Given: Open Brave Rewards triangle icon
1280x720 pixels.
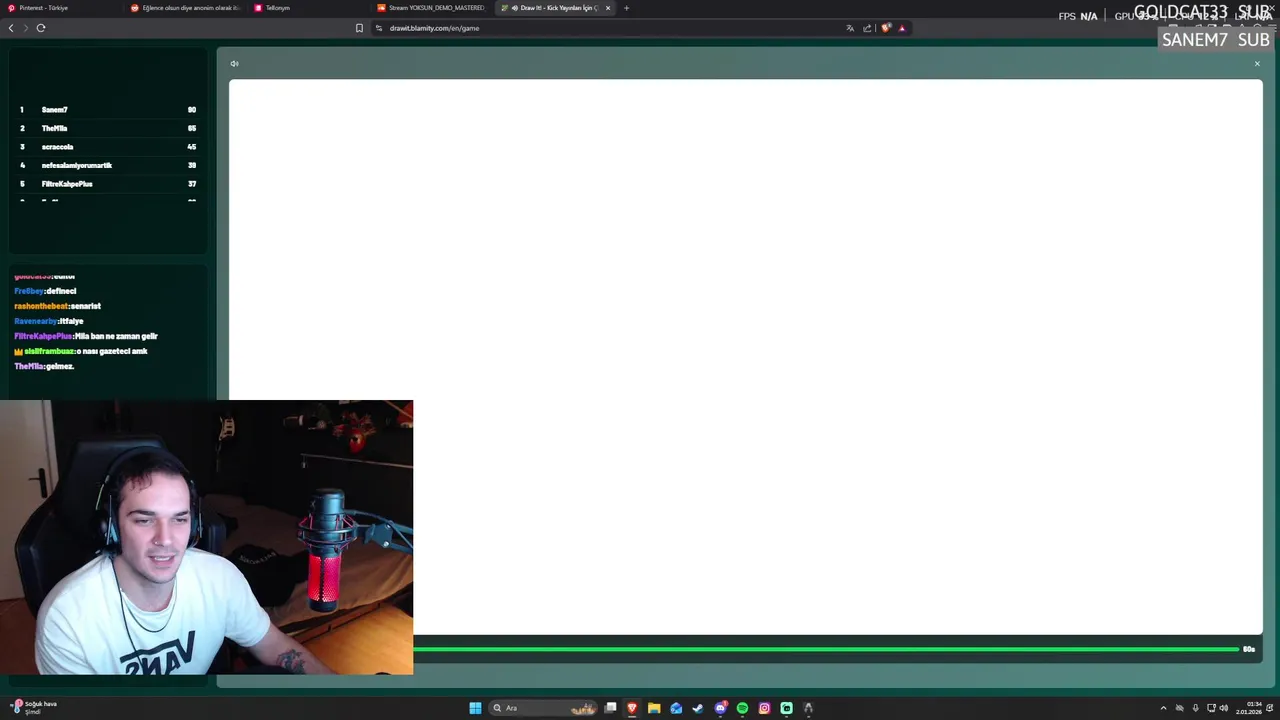Looking at the screenshot, I should pyautogui.click(x=902, y=28).
